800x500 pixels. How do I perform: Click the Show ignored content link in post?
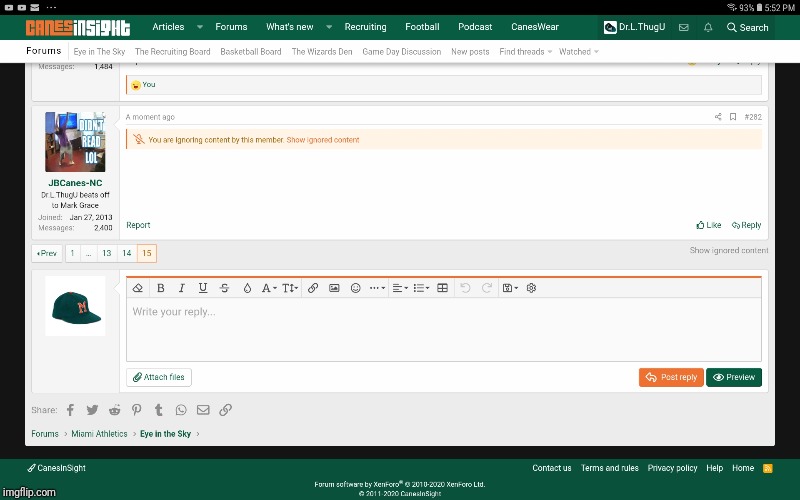pos(323,140)
